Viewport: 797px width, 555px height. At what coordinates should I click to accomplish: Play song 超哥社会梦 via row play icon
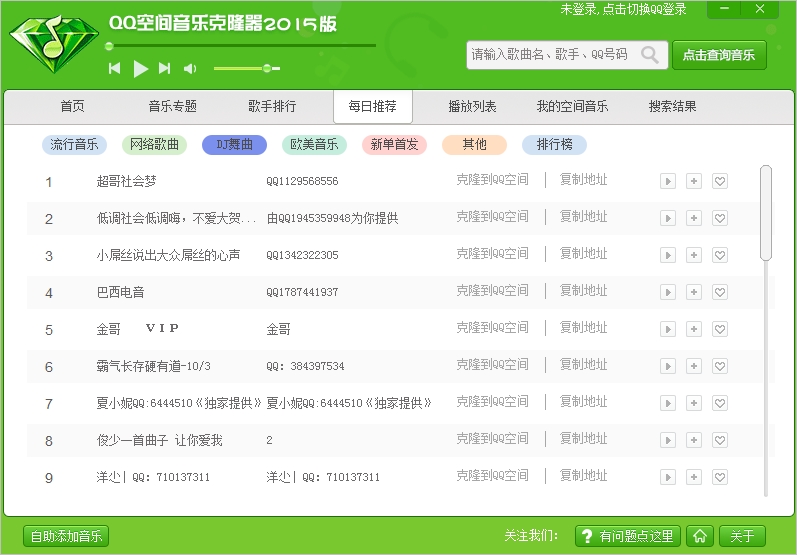click(x=668, y=181)
